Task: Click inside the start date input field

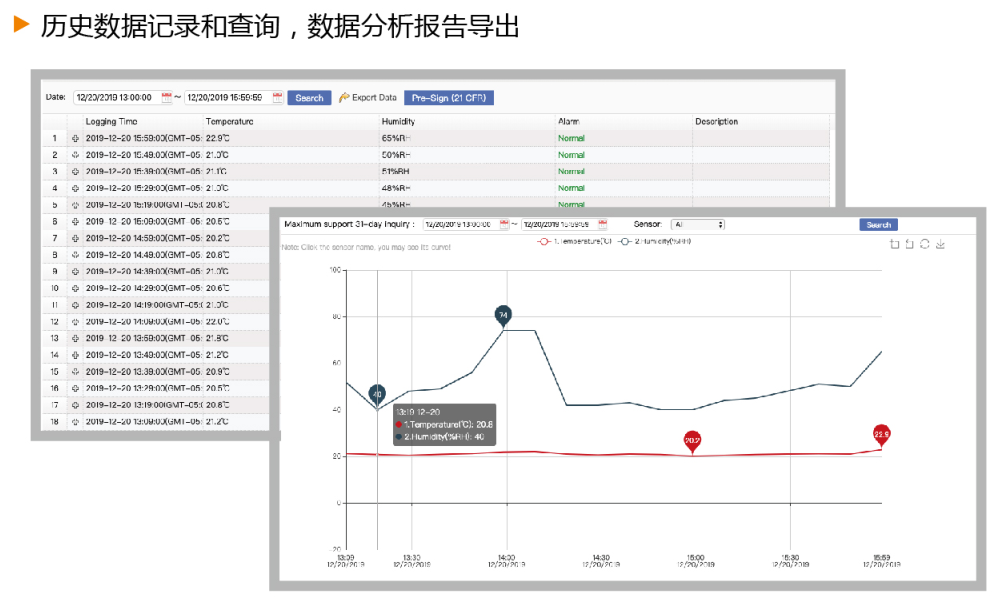Action: 115,96
